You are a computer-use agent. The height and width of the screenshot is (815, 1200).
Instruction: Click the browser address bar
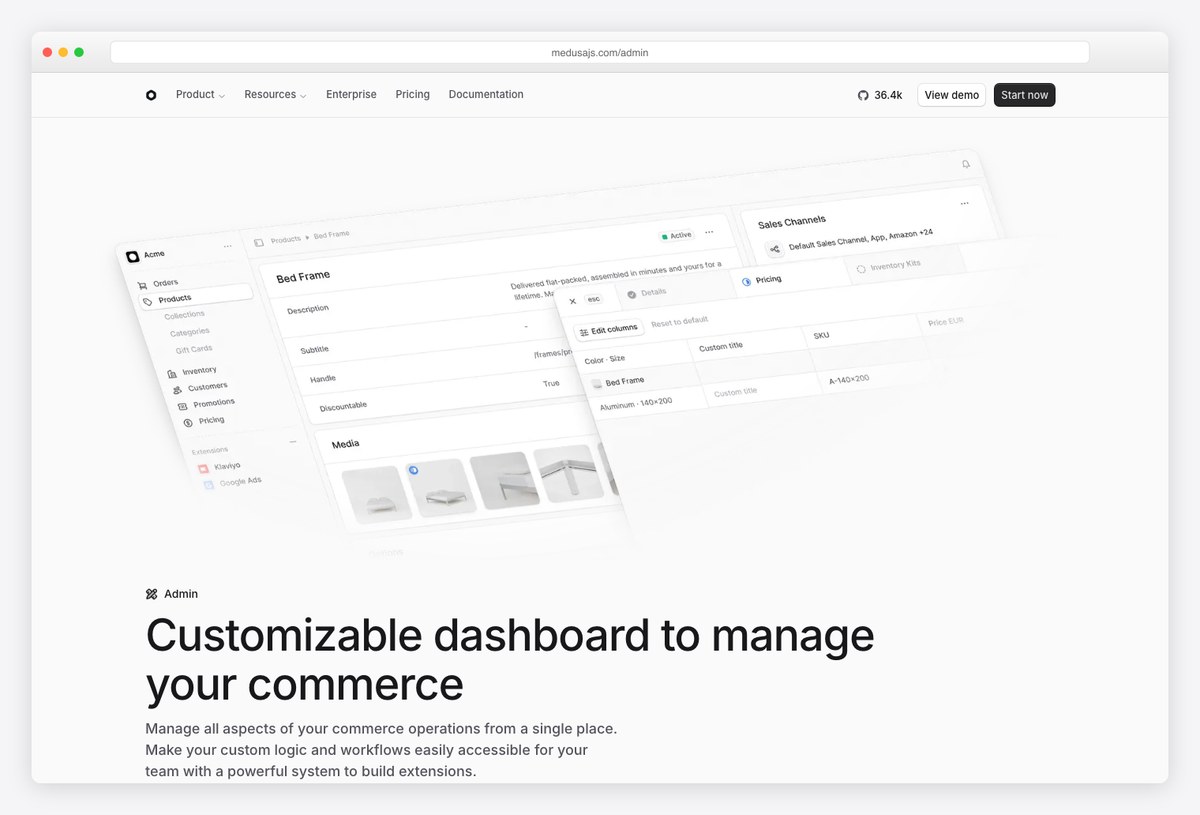[600, 53]
